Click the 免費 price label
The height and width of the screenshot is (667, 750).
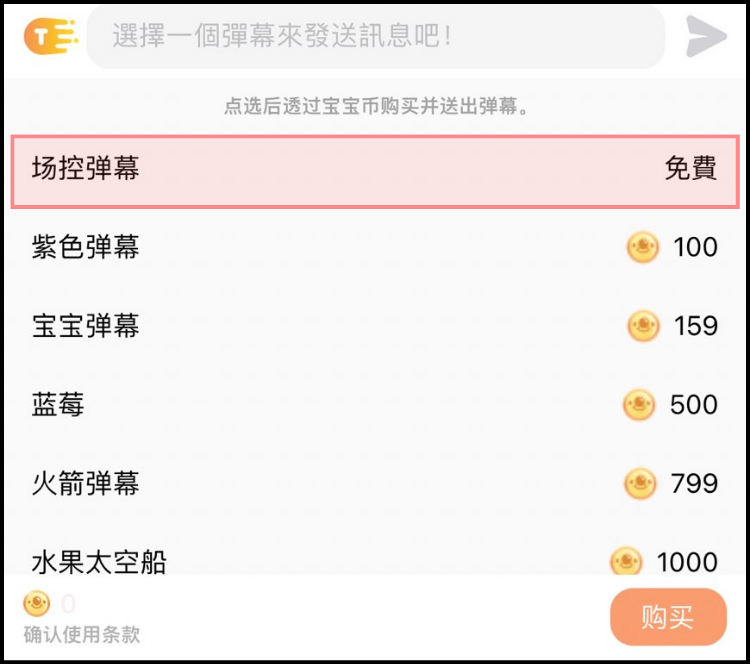[x=691, y=168]
